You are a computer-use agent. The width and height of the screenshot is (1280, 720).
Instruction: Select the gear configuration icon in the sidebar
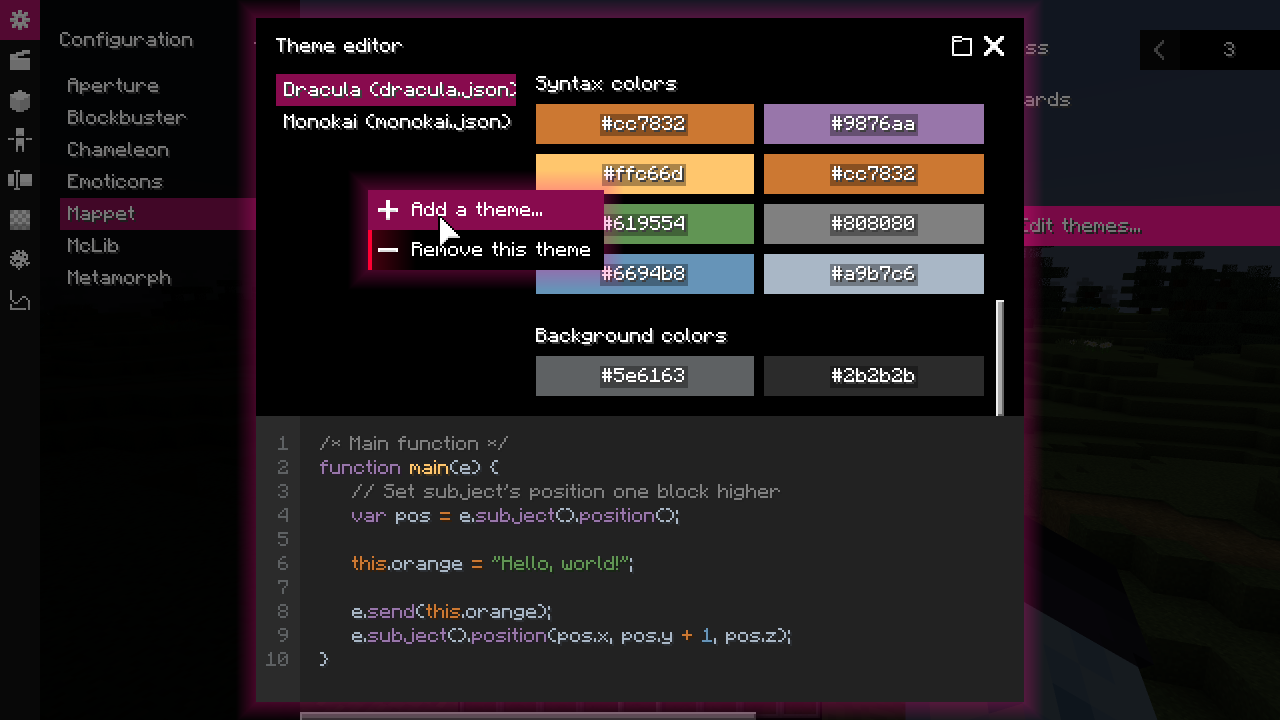click(20, 20)
